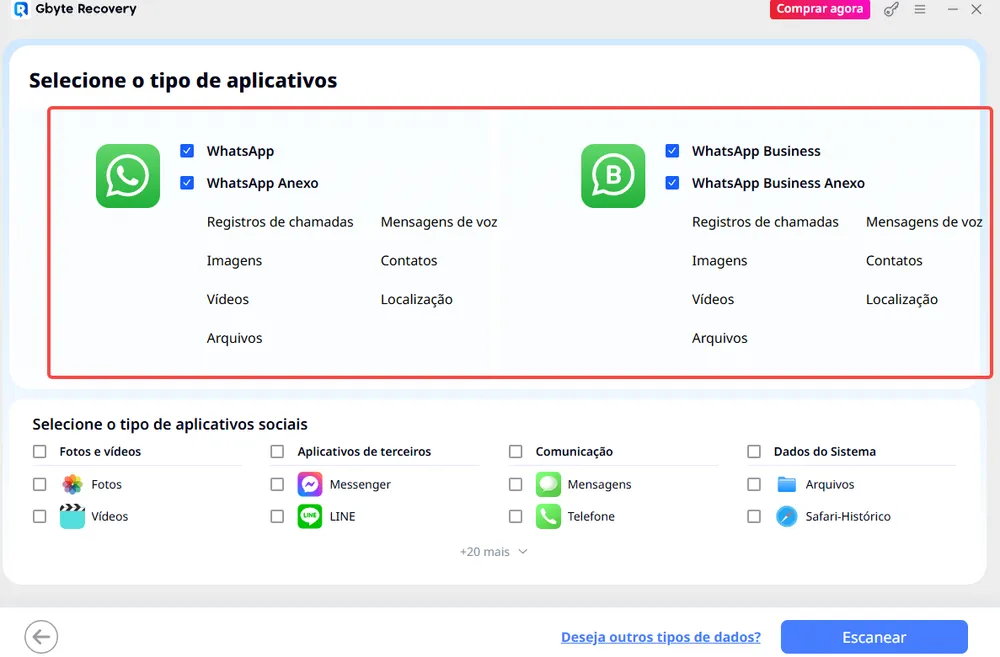
Task: Click the Vídeos icon
Action: (70, 516)
